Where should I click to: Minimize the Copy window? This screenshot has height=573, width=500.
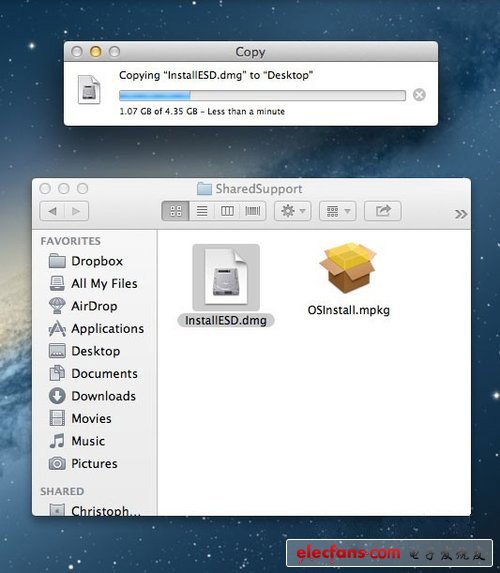pos(95,52)
